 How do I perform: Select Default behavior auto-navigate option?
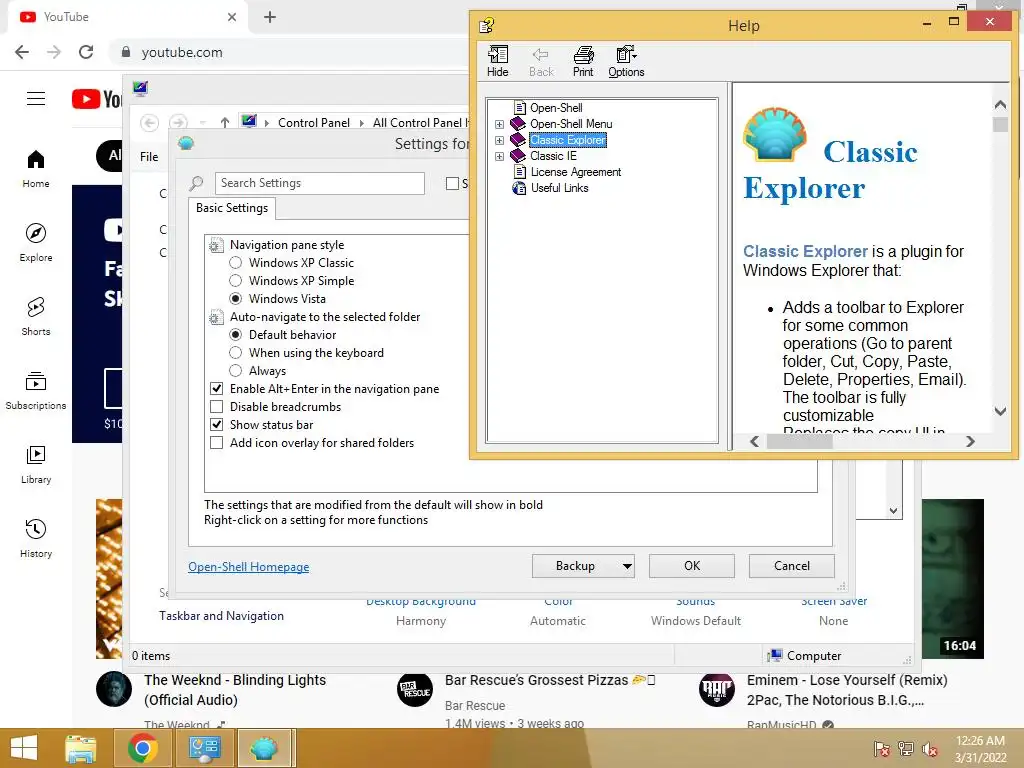tap(236, 334)
